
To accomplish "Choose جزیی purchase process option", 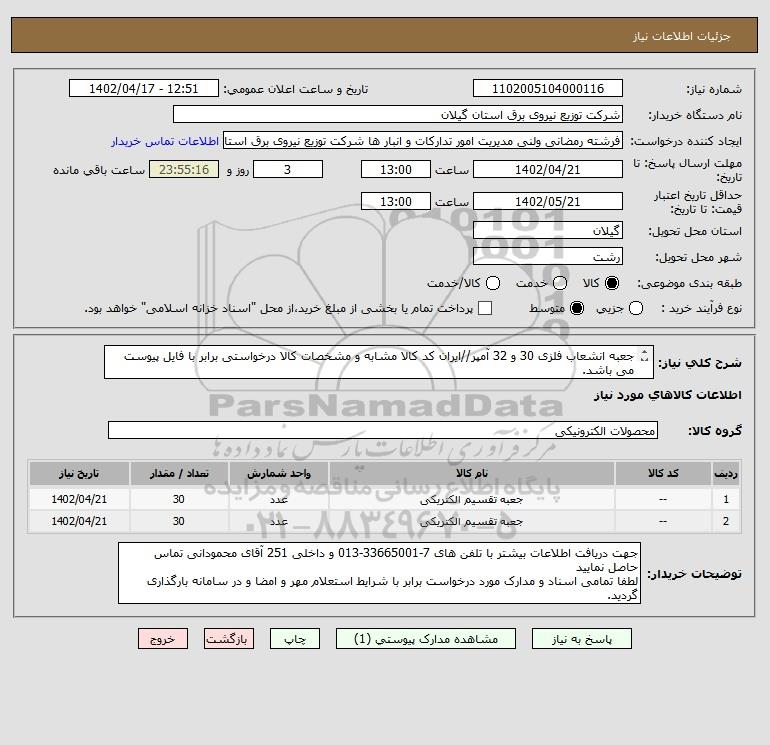I will pyautogui.click(x=636, y=308).
